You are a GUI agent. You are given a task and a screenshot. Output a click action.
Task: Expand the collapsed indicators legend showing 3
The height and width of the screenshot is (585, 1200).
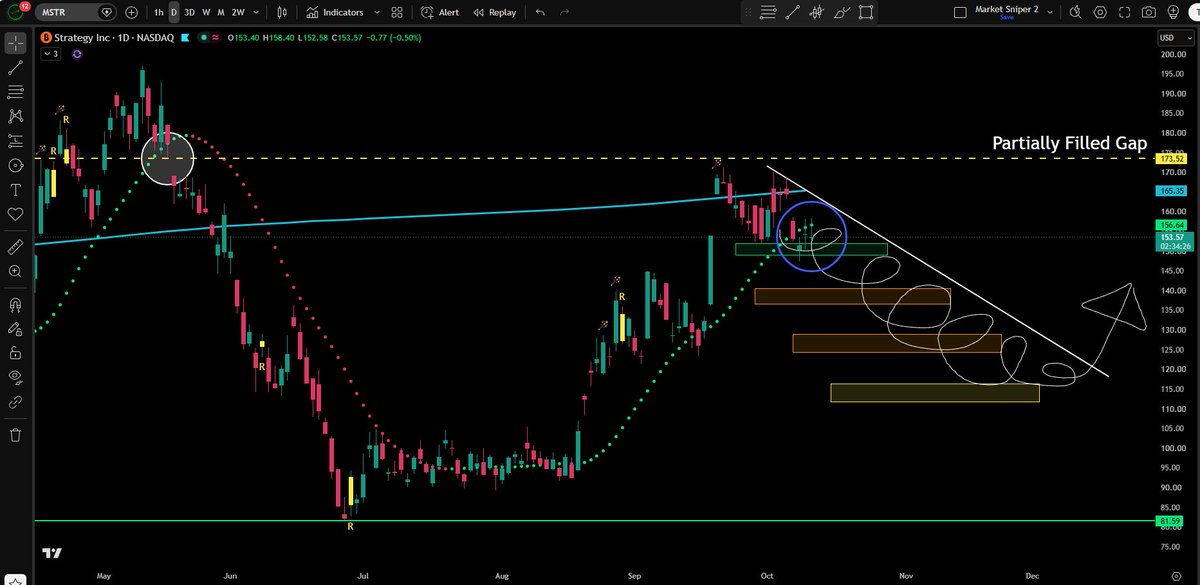pyautogui.click(x=51, y=54)
